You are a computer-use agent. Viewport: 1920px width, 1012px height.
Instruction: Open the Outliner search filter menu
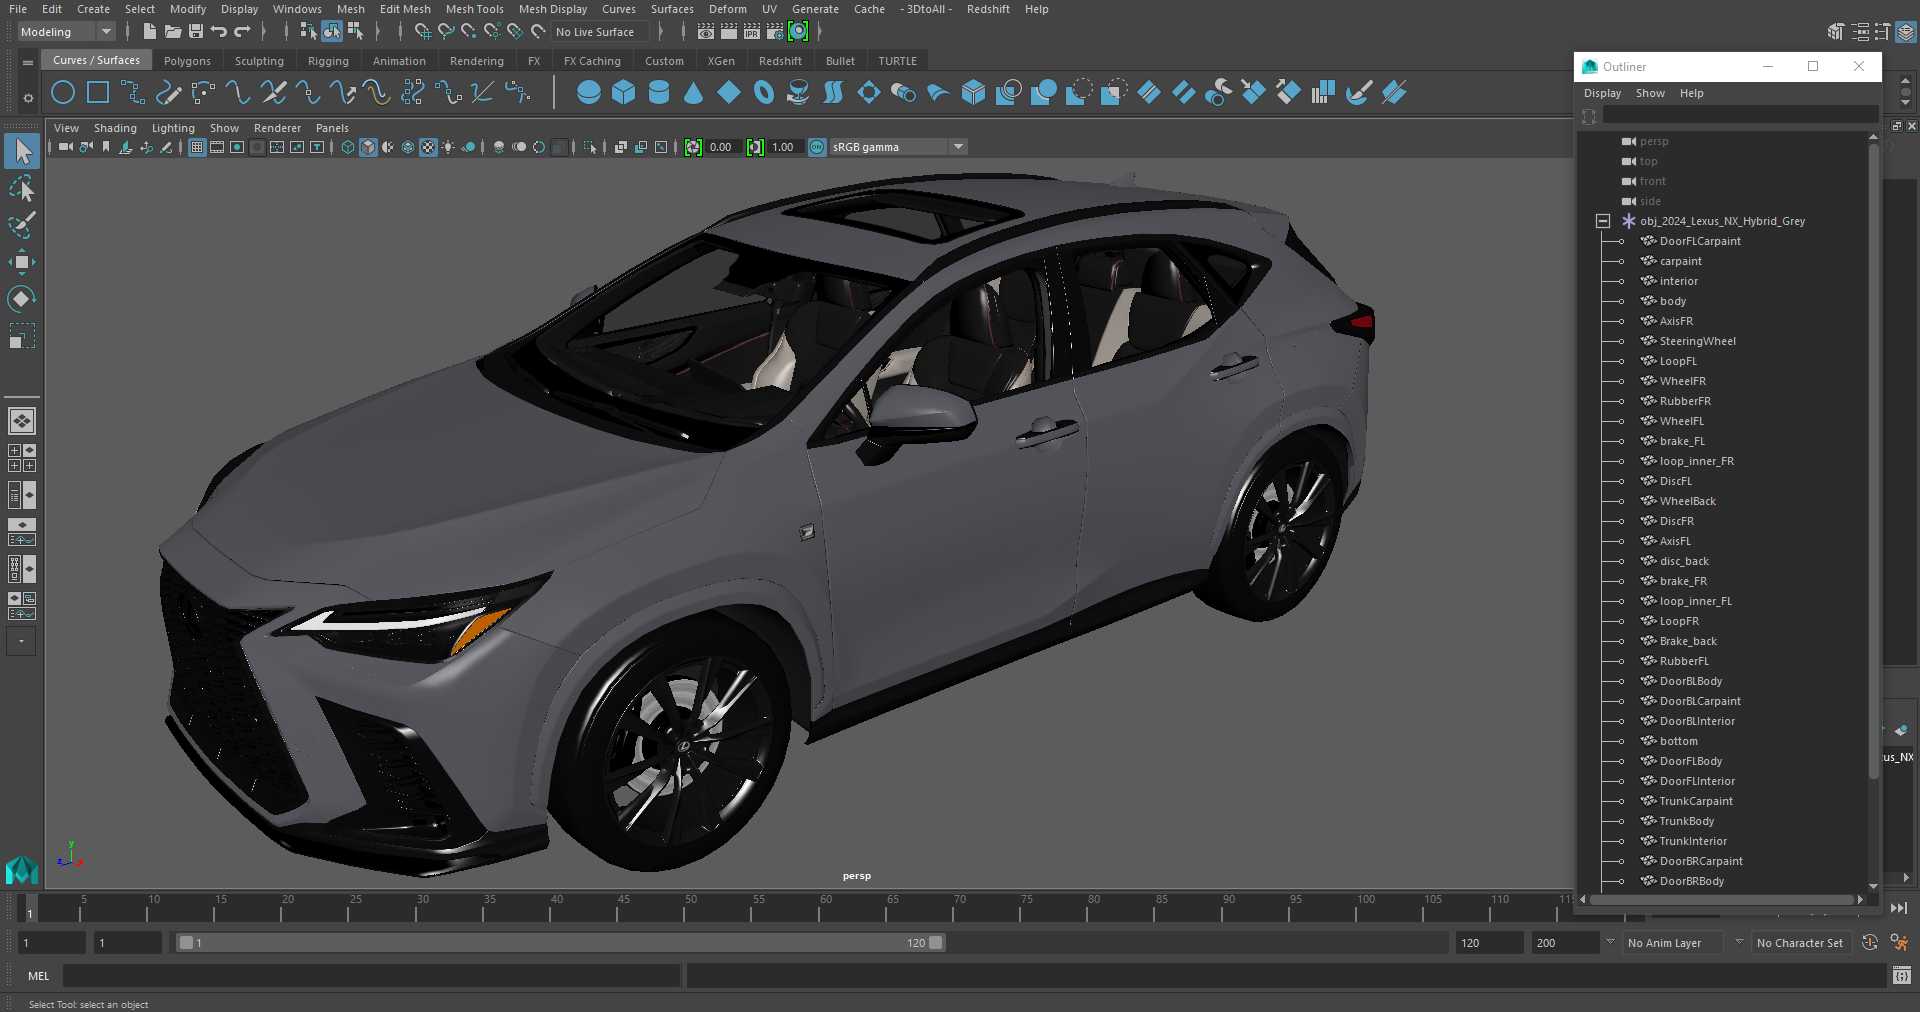pos(1589,117)
